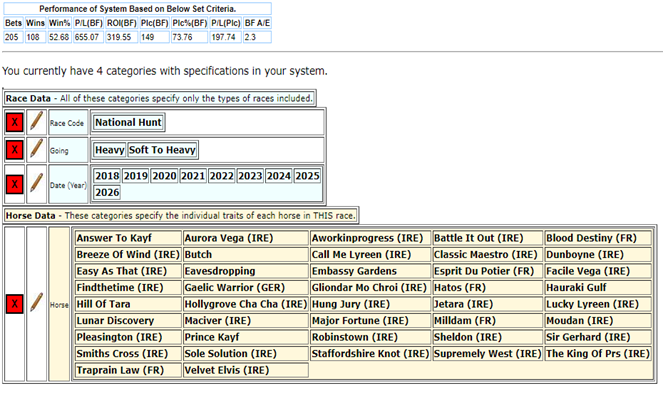
Task: Click horse Hauraki Gulf
Action: [598, 288]
